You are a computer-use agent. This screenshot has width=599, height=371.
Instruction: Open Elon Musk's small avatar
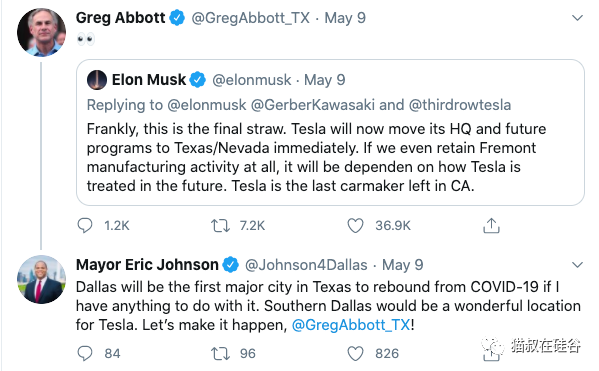click(x=97, y=80)
